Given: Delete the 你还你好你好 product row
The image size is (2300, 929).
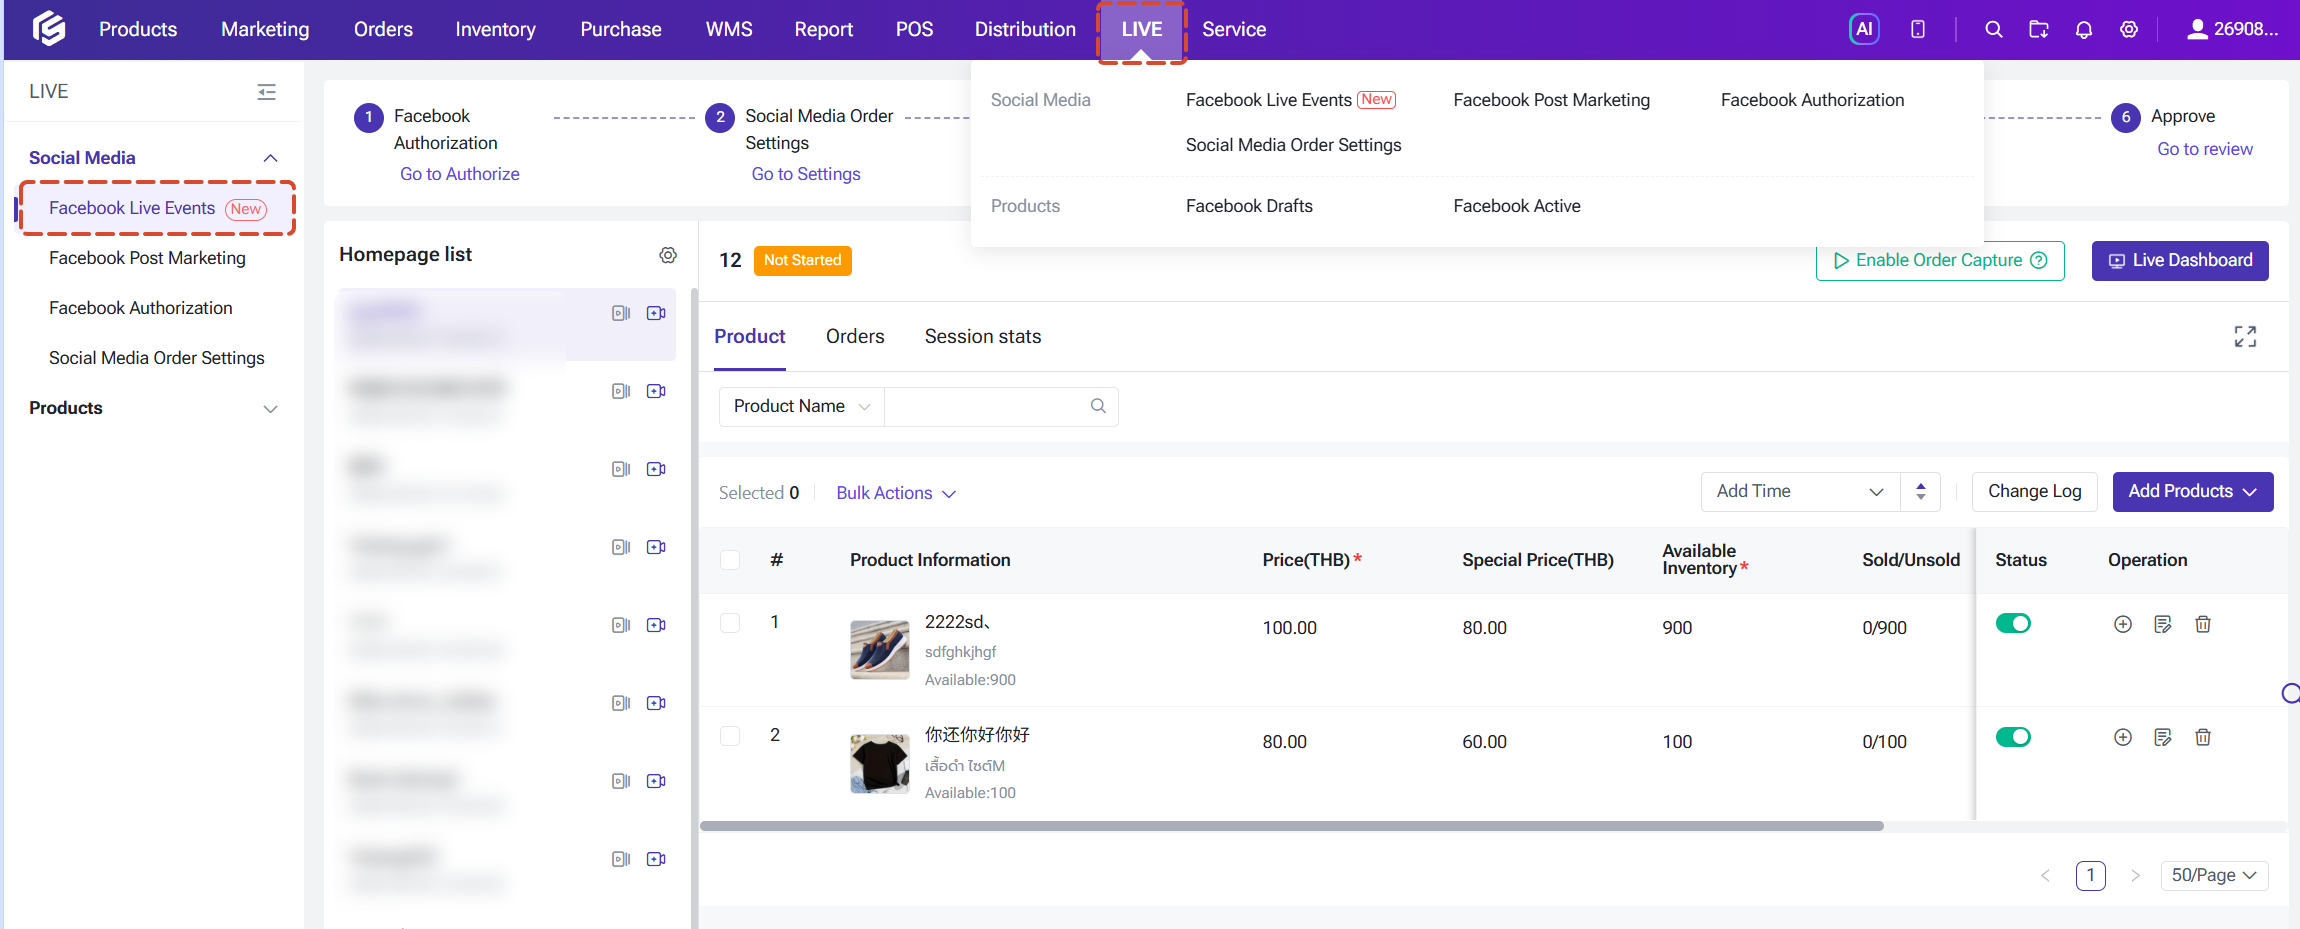Looking at the screenshot, I should pyautogui.click(x=2203, y=737).
